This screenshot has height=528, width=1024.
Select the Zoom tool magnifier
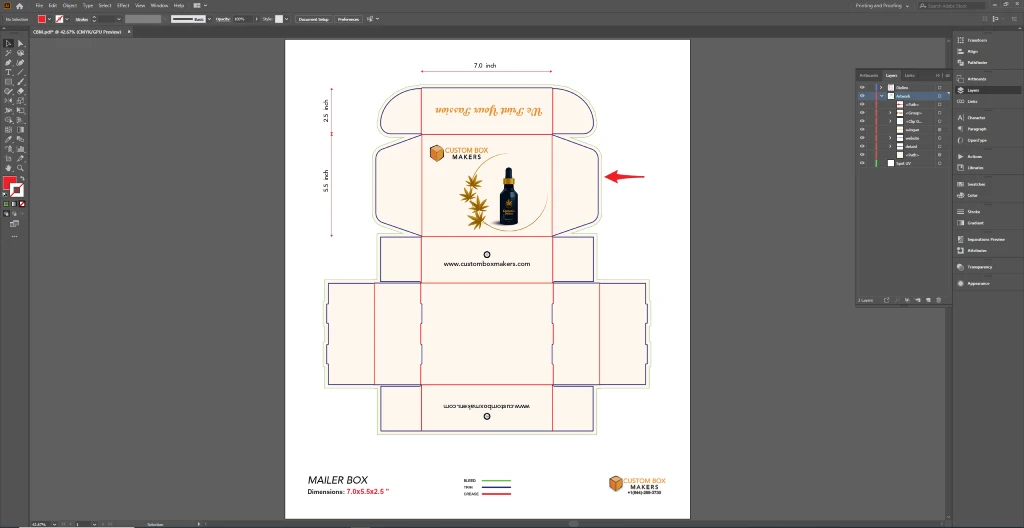21,167
